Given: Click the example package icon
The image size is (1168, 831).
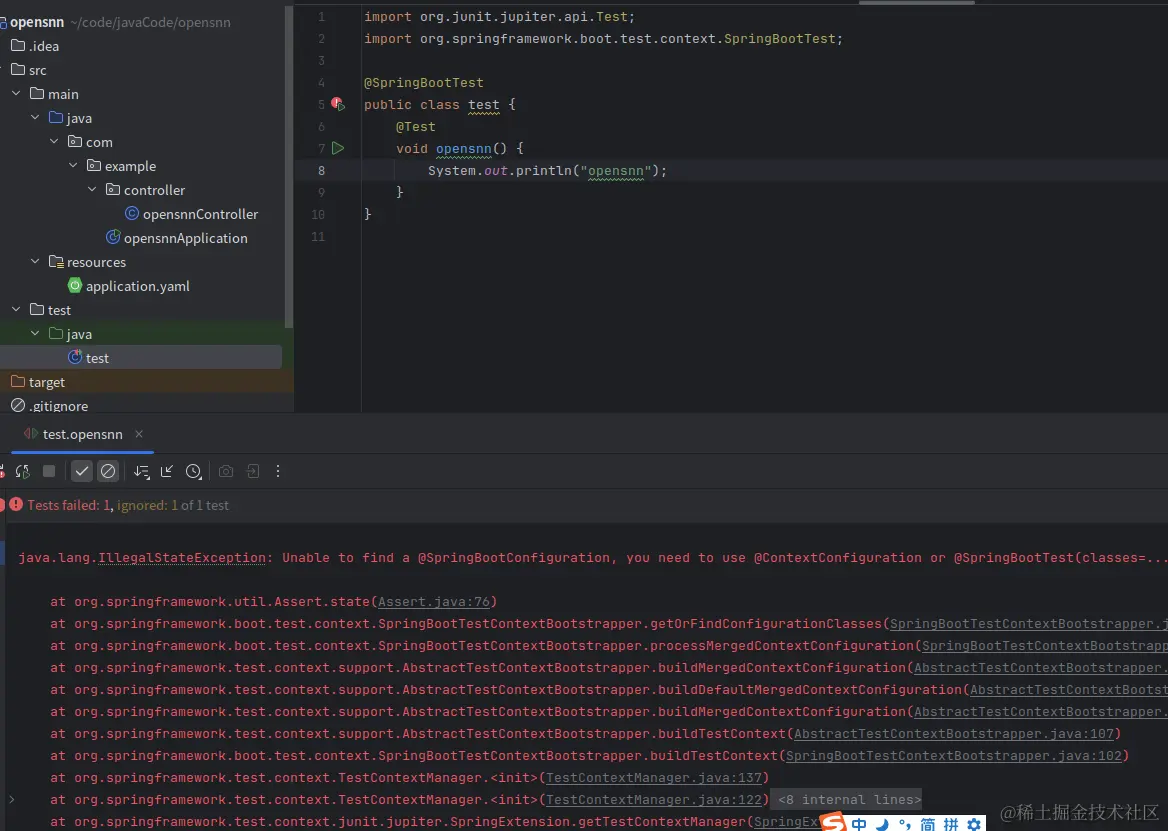Looking at the screenshot, I should pyautogui.click(x=94, y=165).
